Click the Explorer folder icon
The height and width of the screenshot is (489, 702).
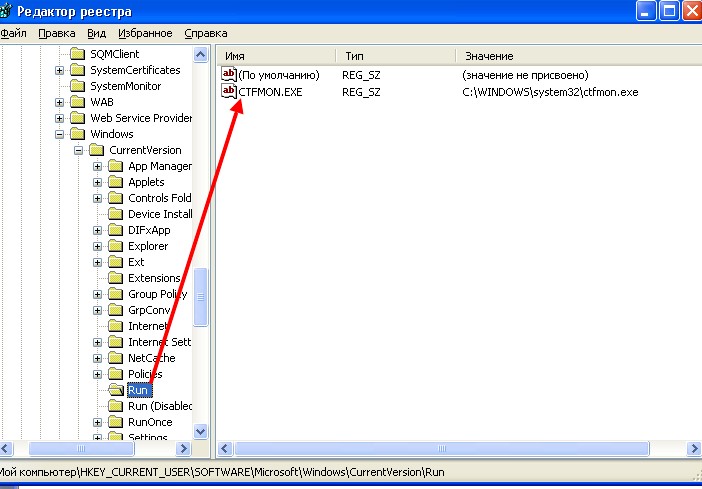point(116,246)
